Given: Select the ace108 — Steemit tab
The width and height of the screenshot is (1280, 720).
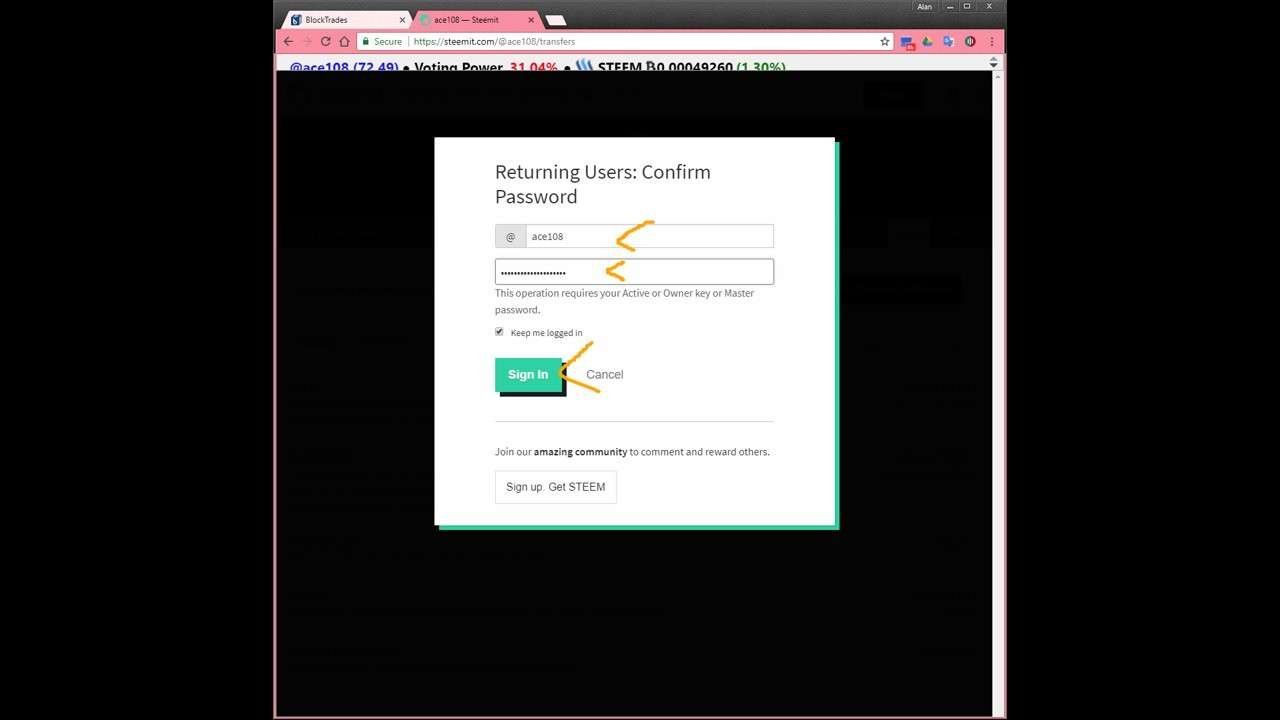Looking at the screenshot, I should point(477,20).
